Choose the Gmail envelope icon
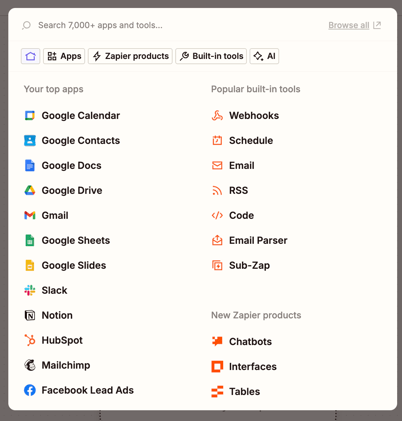402x421 pixels. point(30,215)
